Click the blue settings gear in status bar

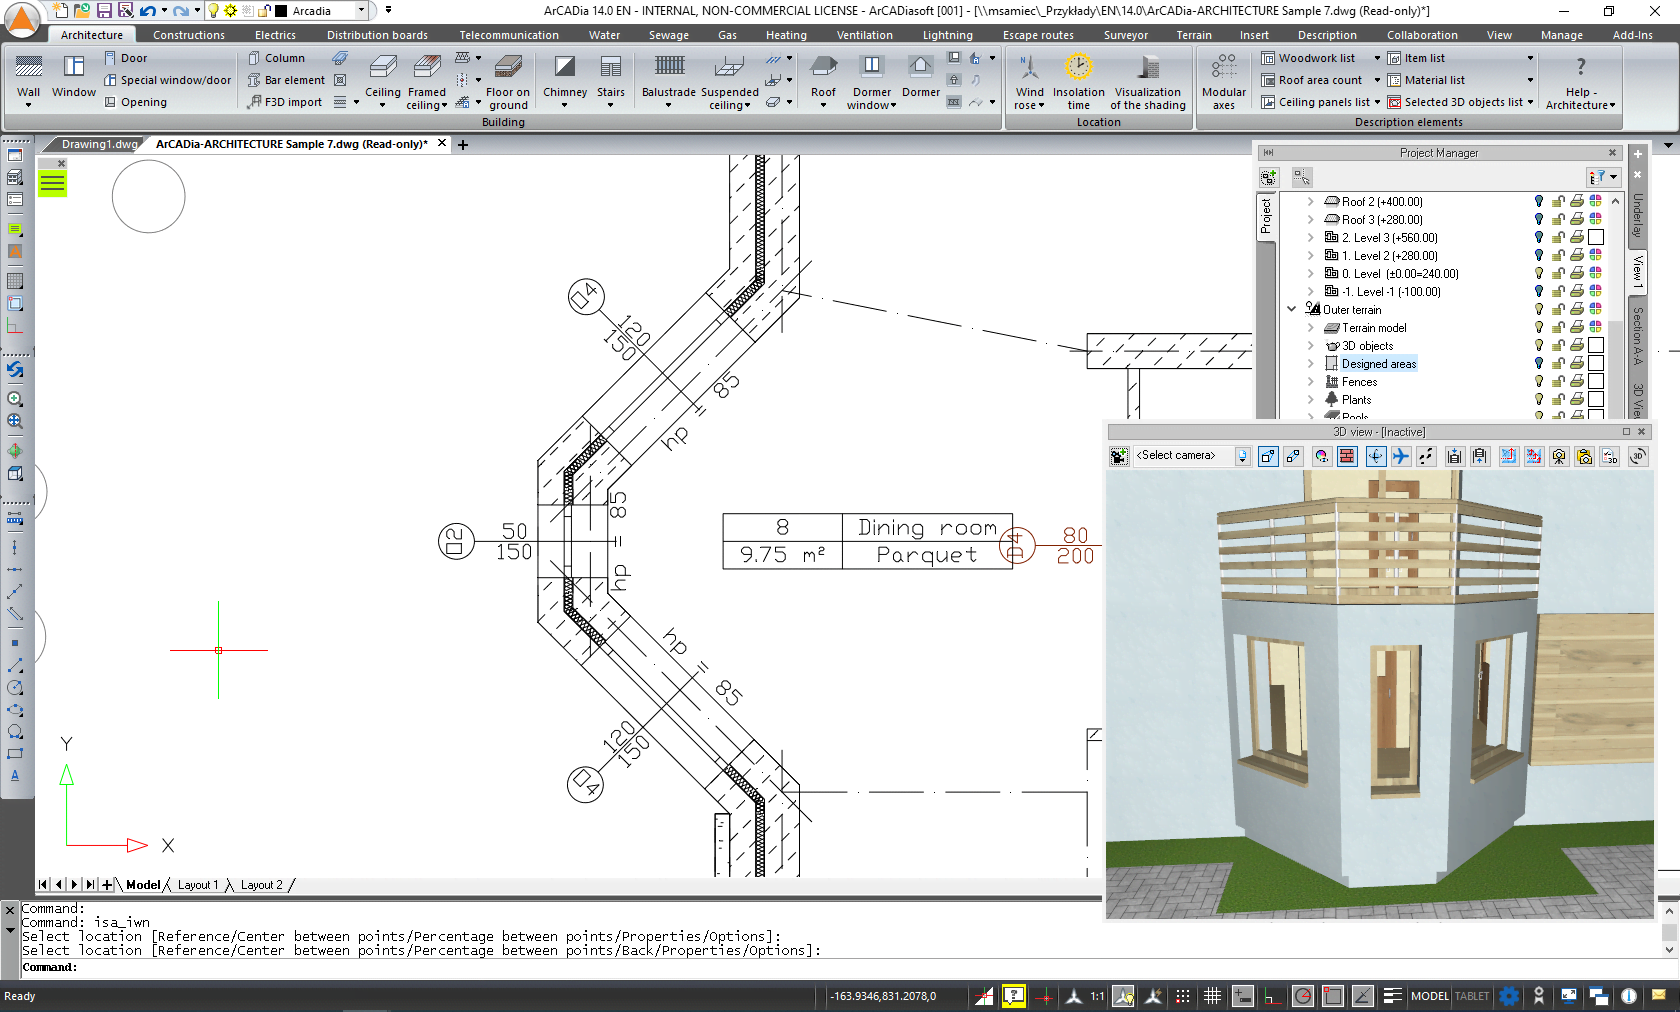[x=1509, y=996]
